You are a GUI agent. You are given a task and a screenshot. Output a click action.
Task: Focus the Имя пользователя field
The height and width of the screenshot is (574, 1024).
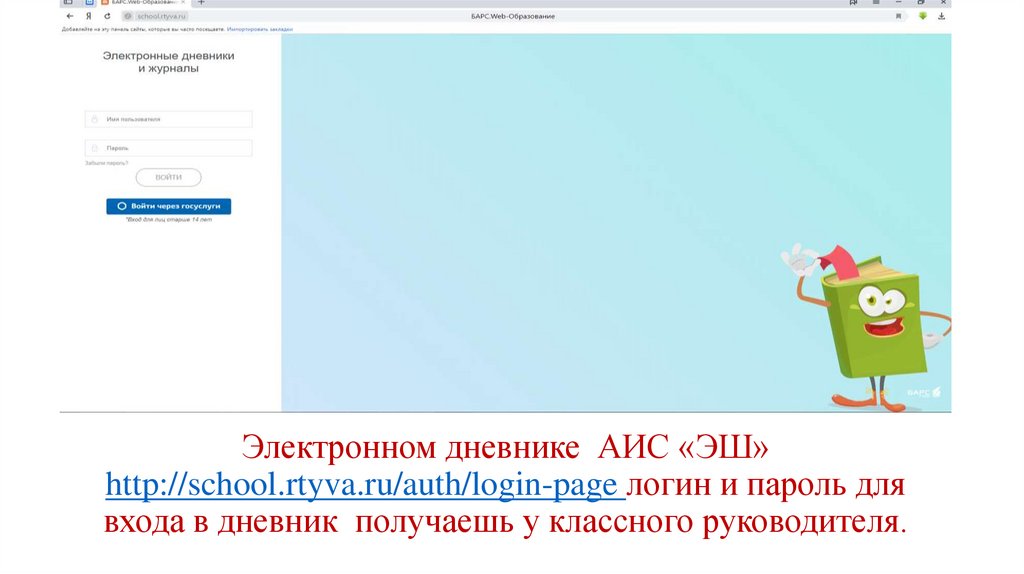point(168,120)
